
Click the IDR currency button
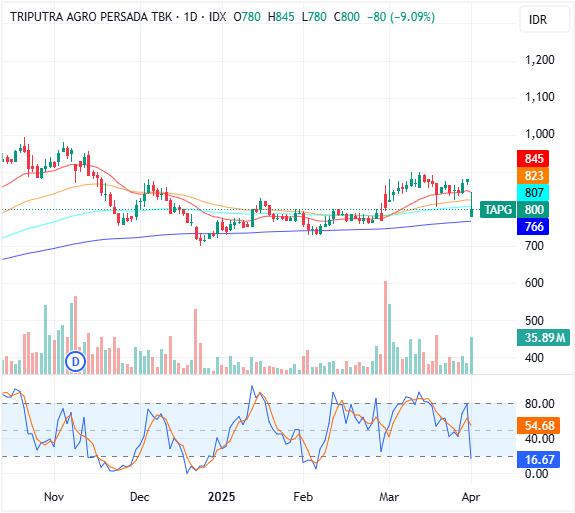pos(545,19)
